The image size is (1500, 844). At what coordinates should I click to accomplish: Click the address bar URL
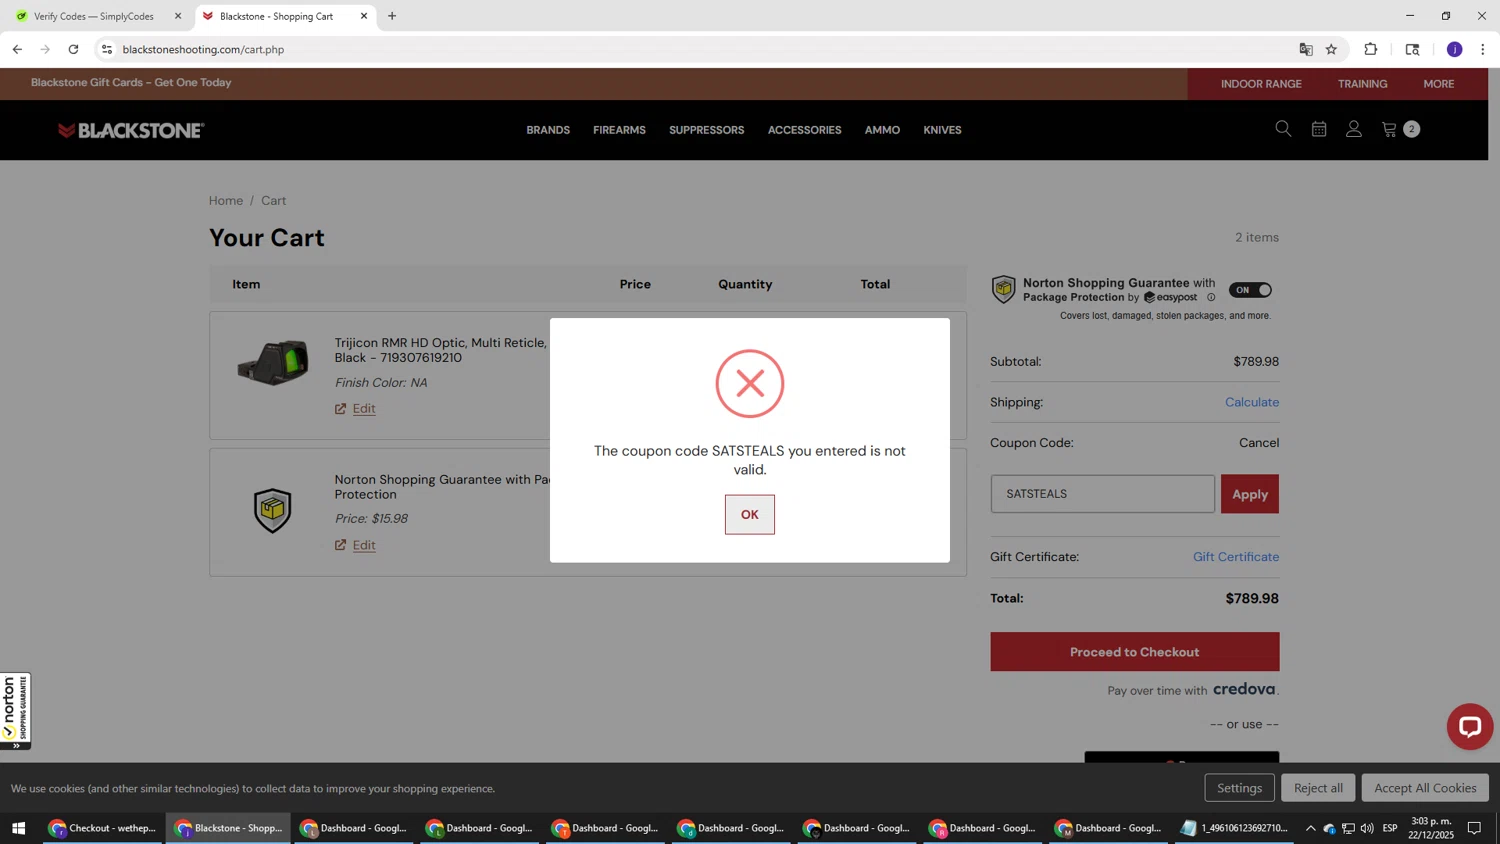(203, 49)
